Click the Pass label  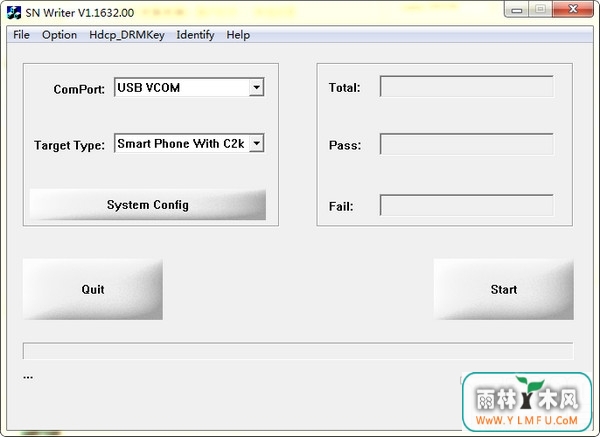coord(345,145)
